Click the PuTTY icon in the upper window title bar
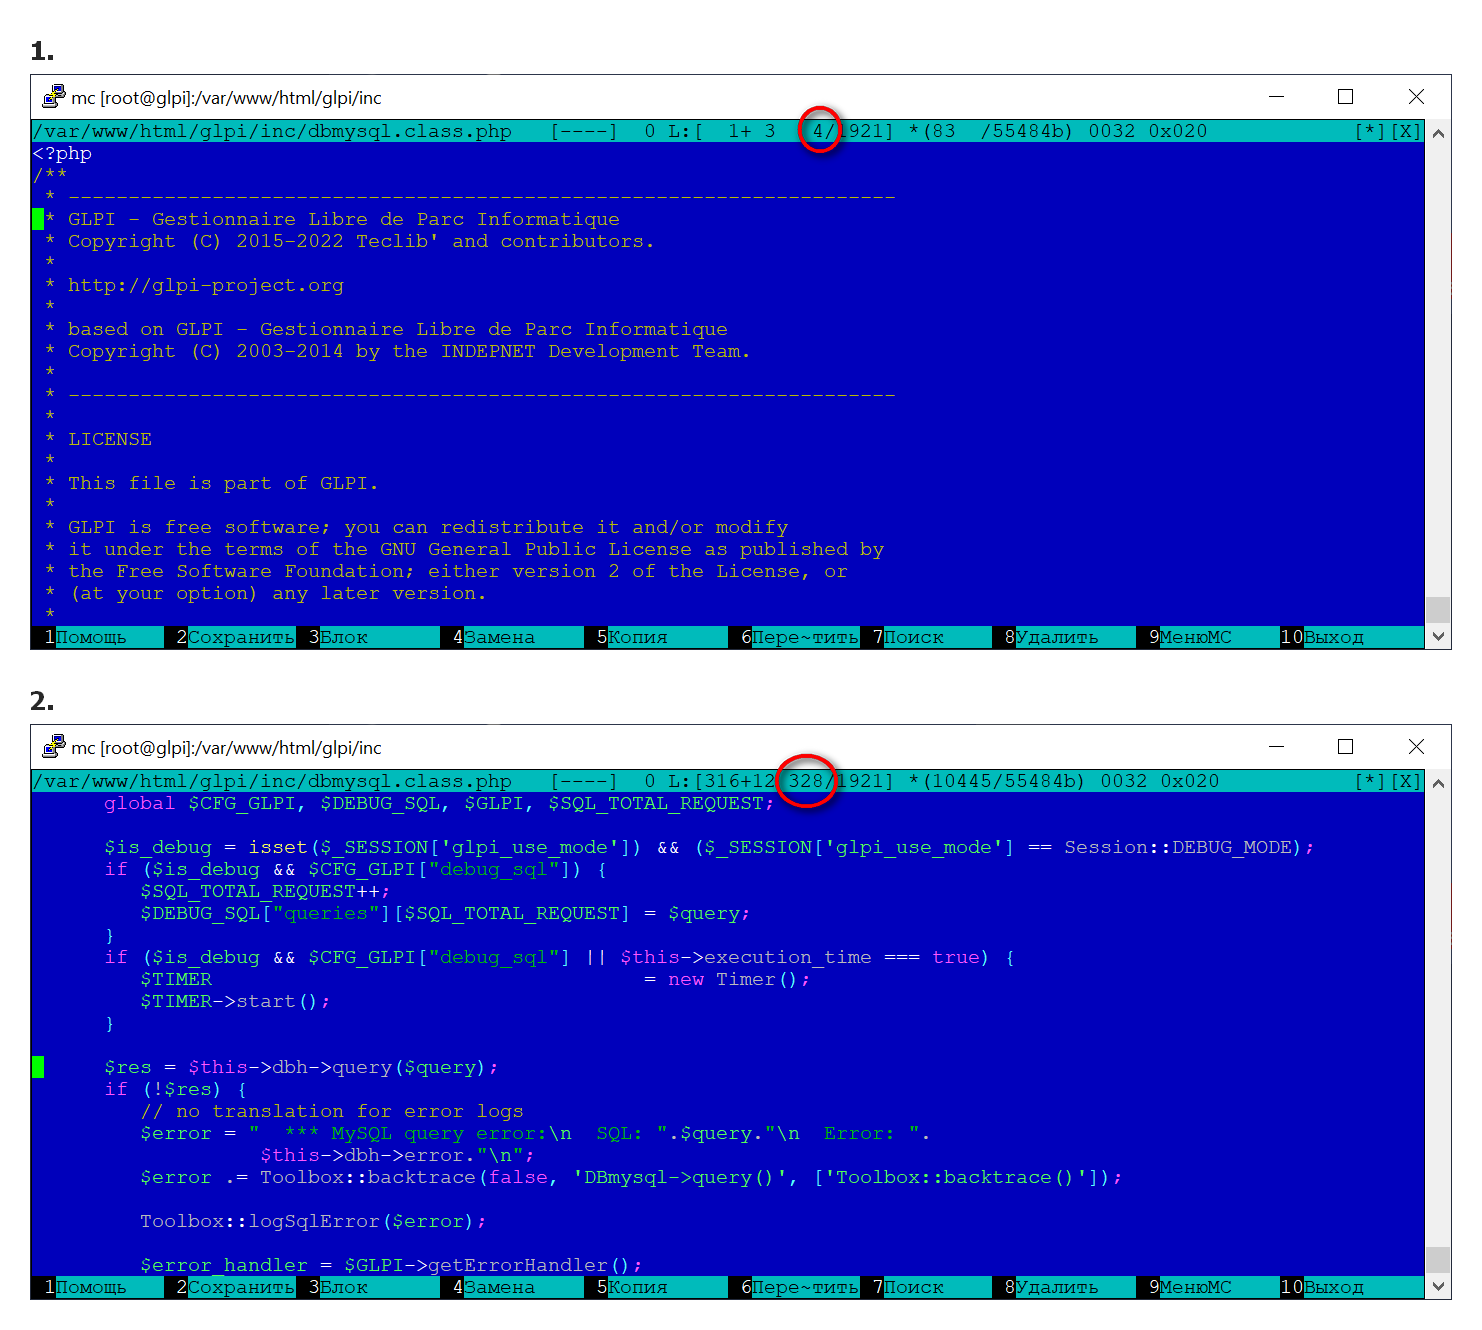Viewport: 1482px width, 1330px height. pyautogui.click(x=53, y=97)
